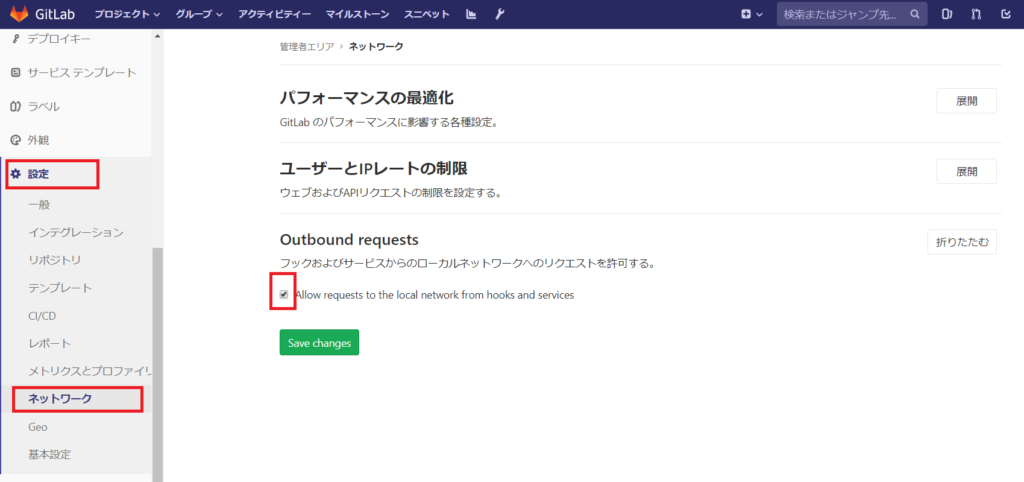Open レポート settings in sidebar
Viewport: 1024px width, 482px height.
click(x=50, y=343)
